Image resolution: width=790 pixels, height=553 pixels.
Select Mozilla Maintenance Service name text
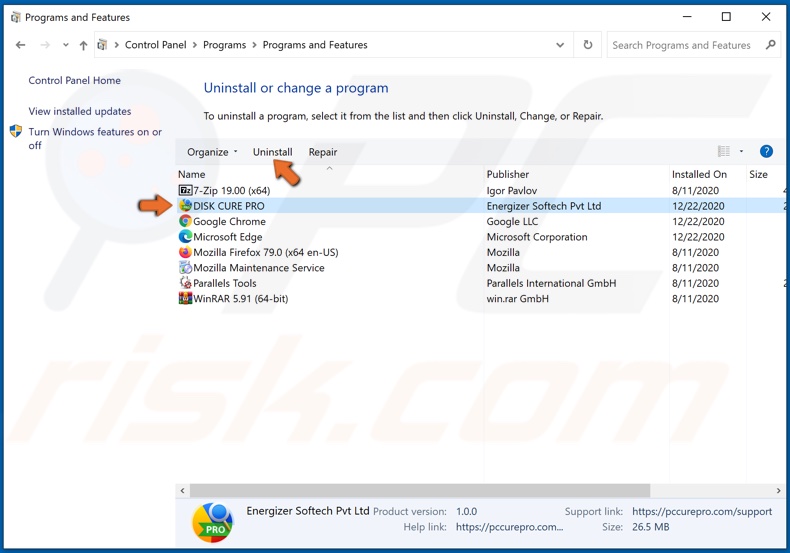[259, 268]
